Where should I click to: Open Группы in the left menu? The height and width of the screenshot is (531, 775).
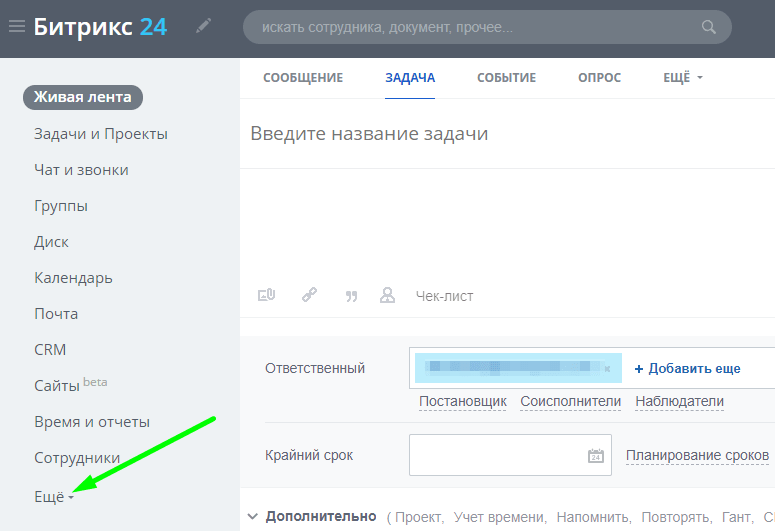[61, 206]
